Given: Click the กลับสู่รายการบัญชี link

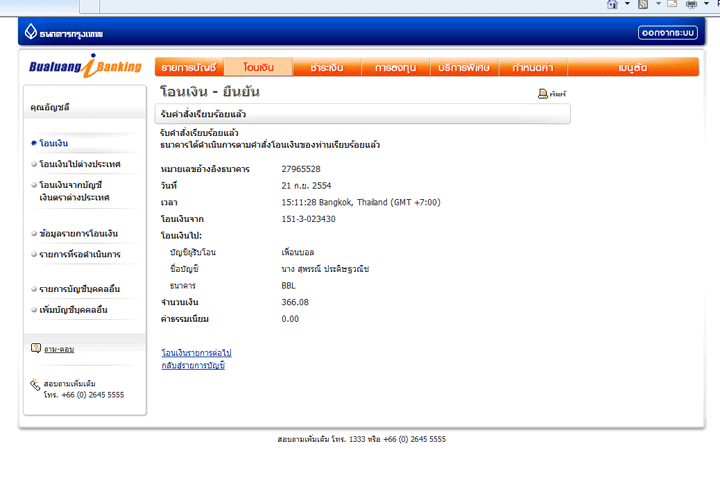Looking at the screenshot, I should (x=193, y=365).
